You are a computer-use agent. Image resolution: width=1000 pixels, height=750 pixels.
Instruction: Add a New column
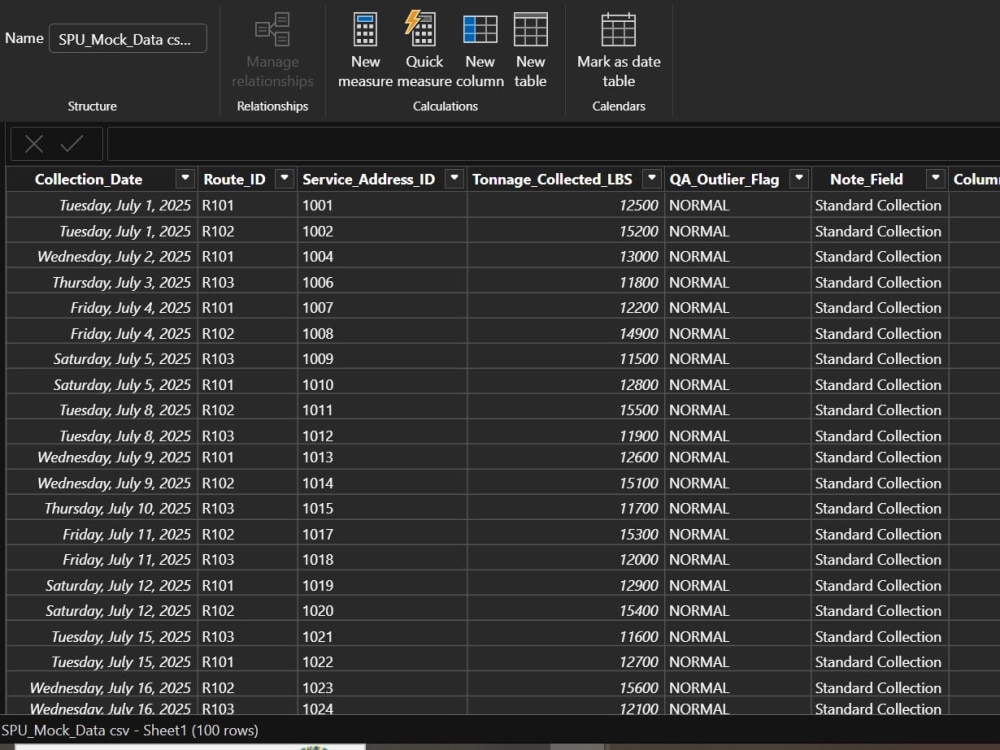click(480, 49)
